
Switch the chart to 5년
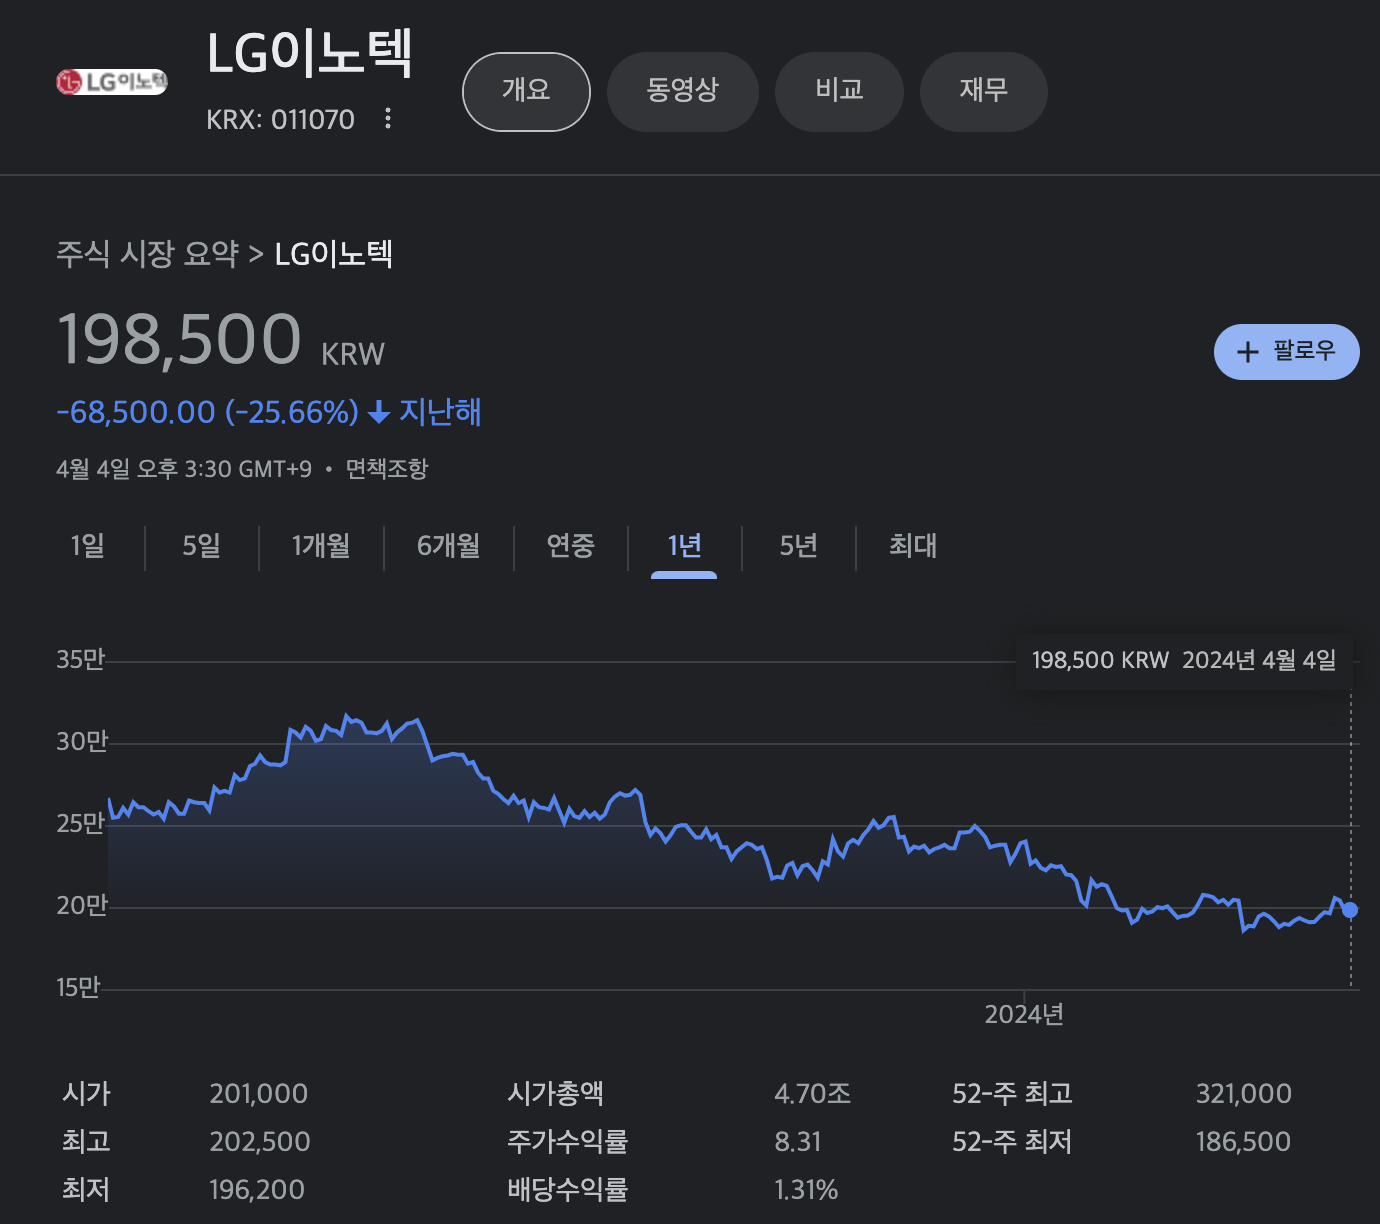click(x=799, y=546)
